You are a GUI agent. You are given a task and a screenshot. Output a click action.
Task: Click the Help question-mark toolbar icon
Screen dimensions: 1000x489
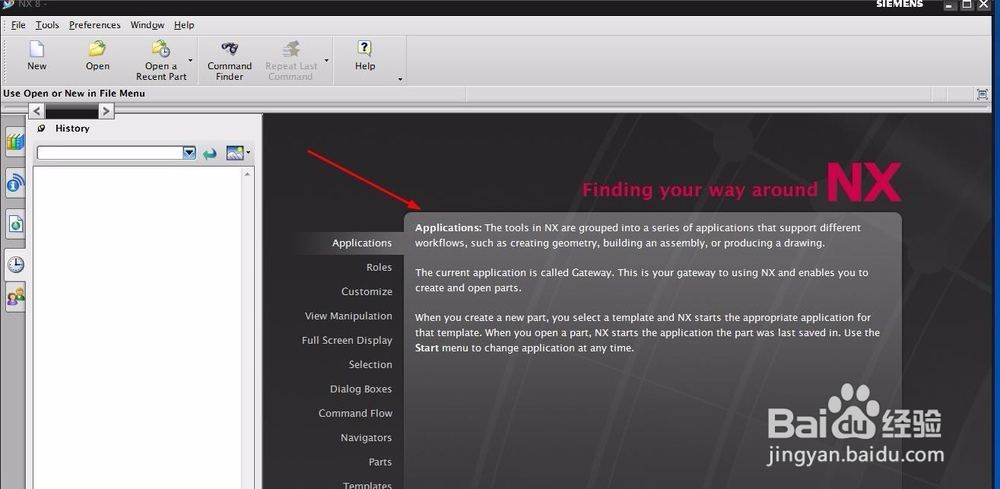(365, 49)
